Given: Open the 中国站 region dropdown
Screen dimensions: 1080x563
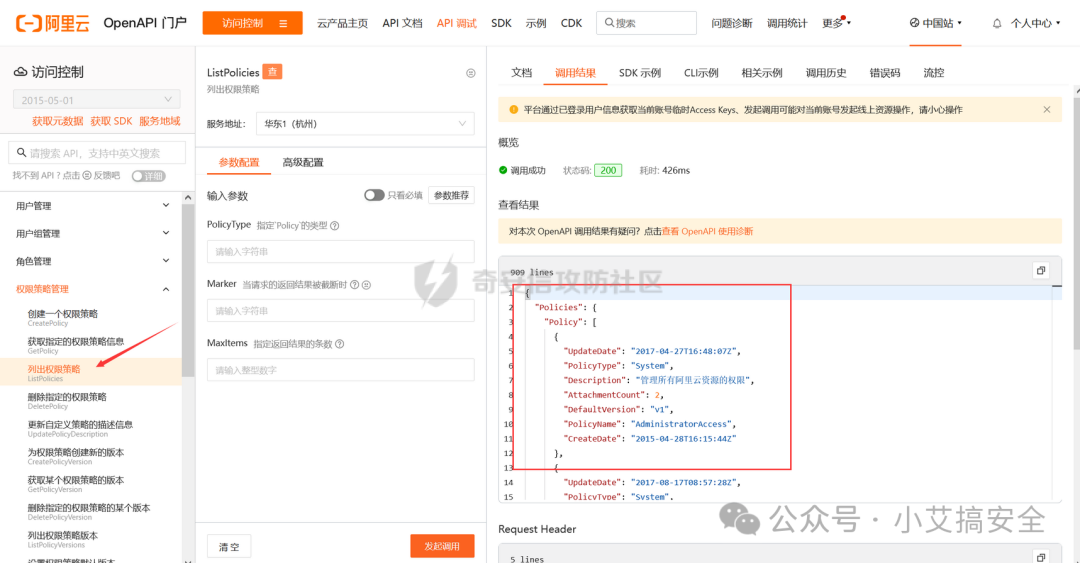Looking at the screenshot, I should (935, 23).
